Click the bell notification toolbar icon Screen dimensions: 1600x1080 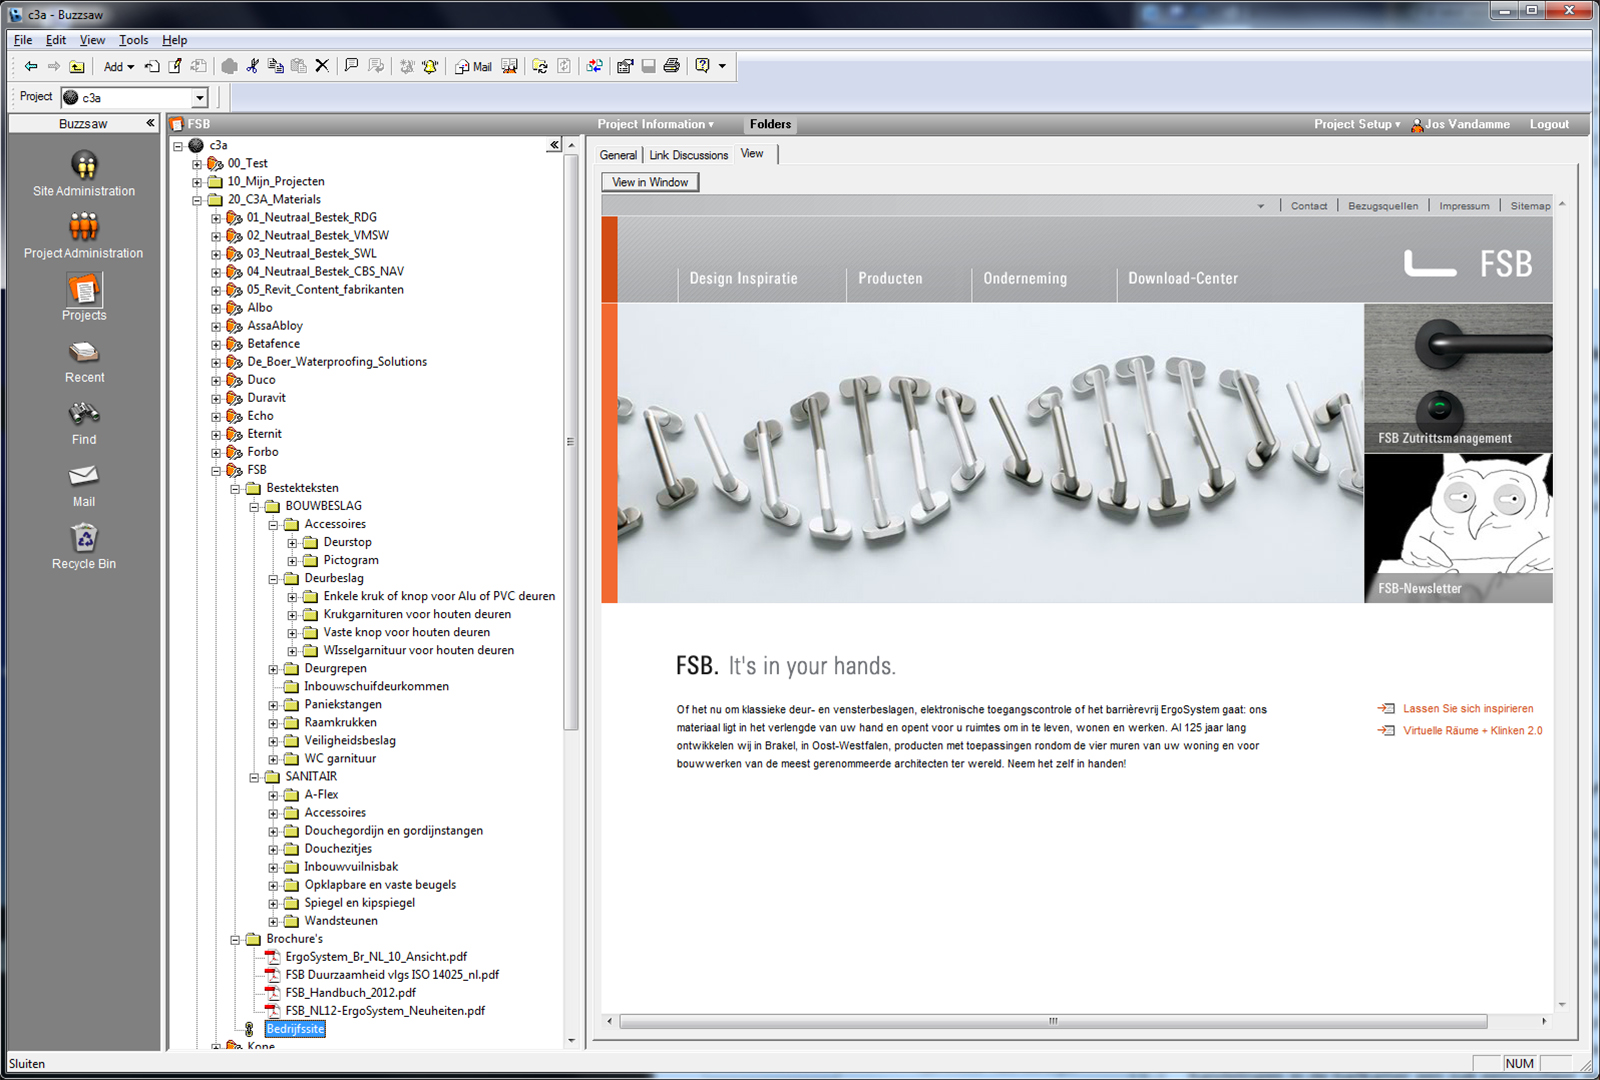(x=430, y=66)
